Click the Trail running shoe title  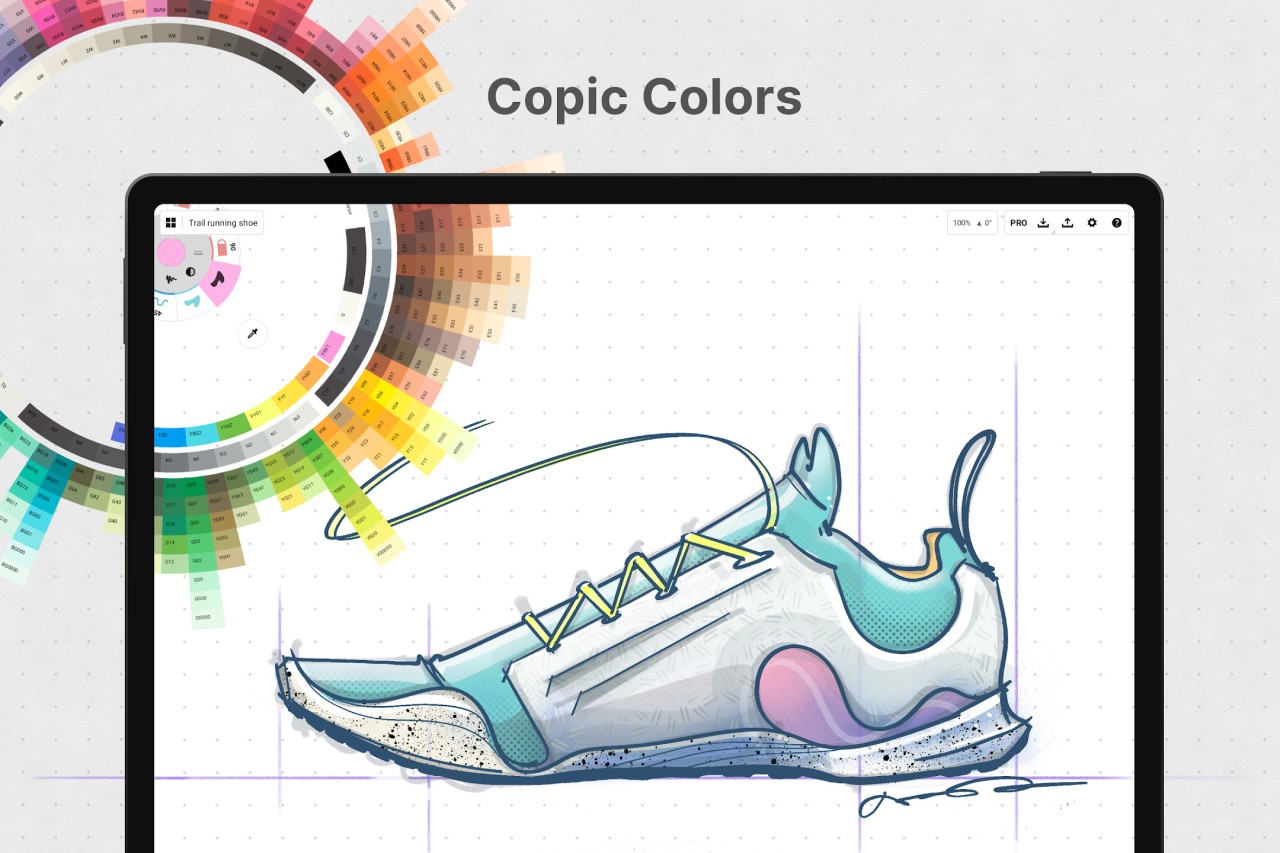(x=223, y=223)
